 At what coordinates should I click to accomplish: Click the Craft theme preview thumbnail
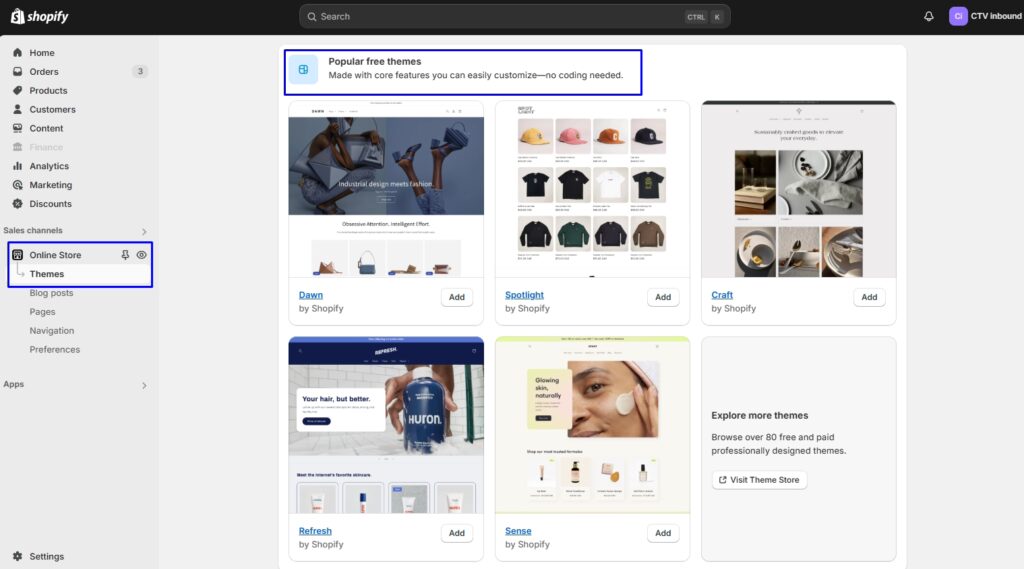point(799,189)
